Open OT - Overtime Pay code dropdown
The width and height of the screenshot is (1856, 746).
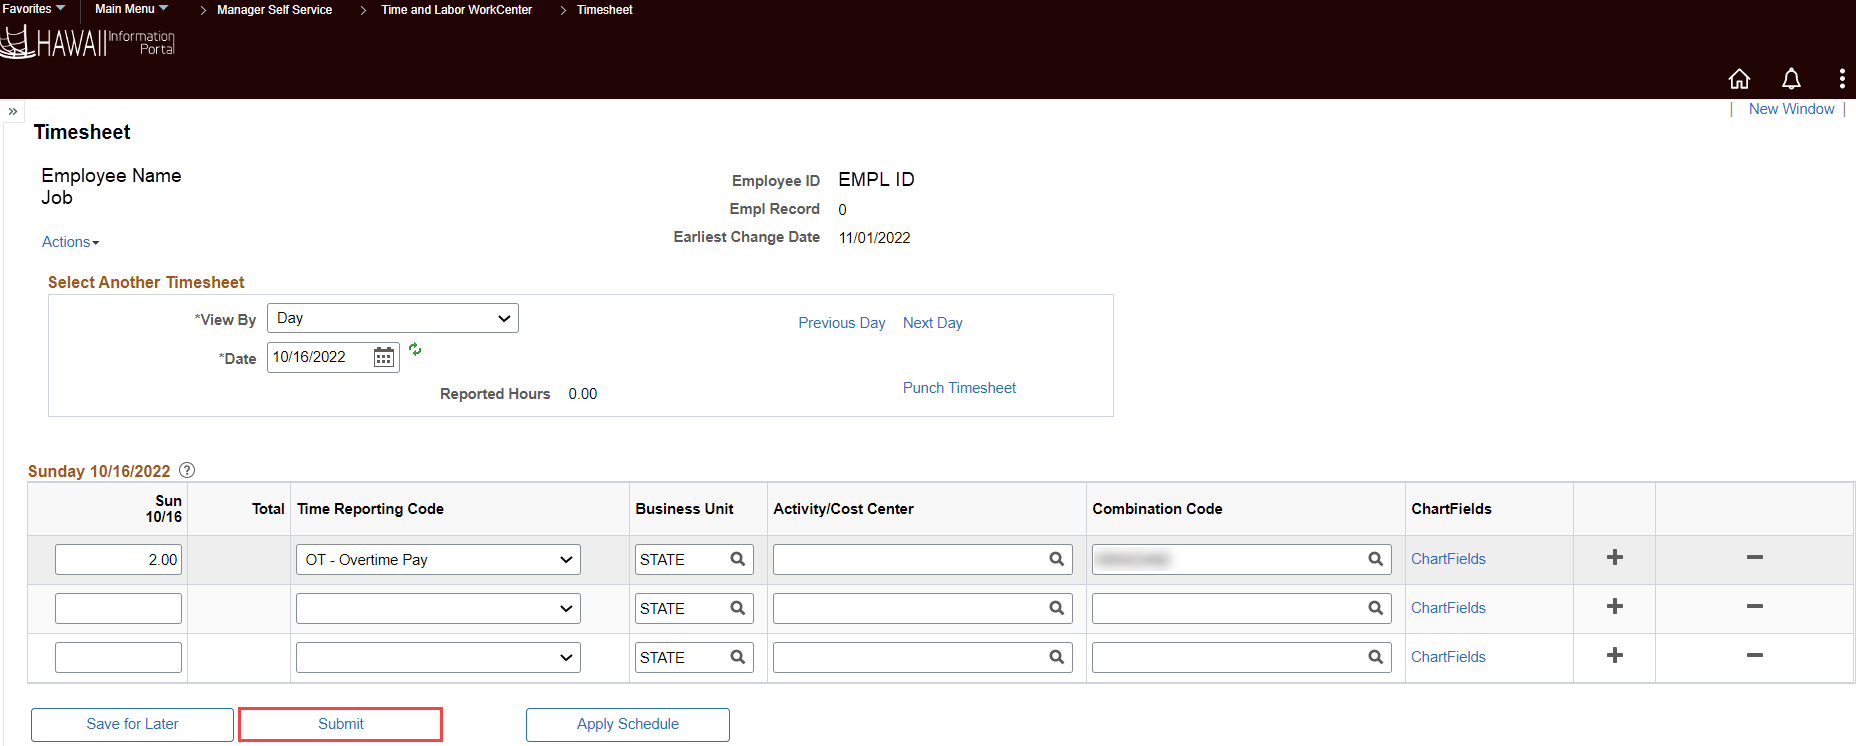(438, 560)
